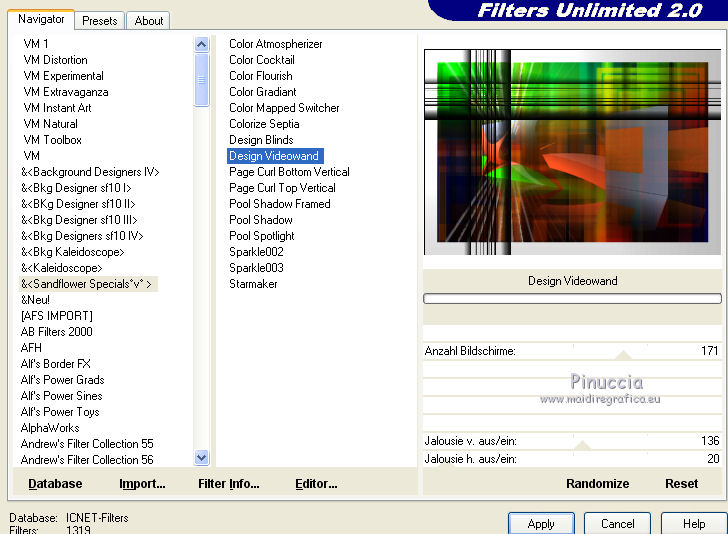
Task: Select AB Filters 2000 category
Action: (x=56, y=332)
